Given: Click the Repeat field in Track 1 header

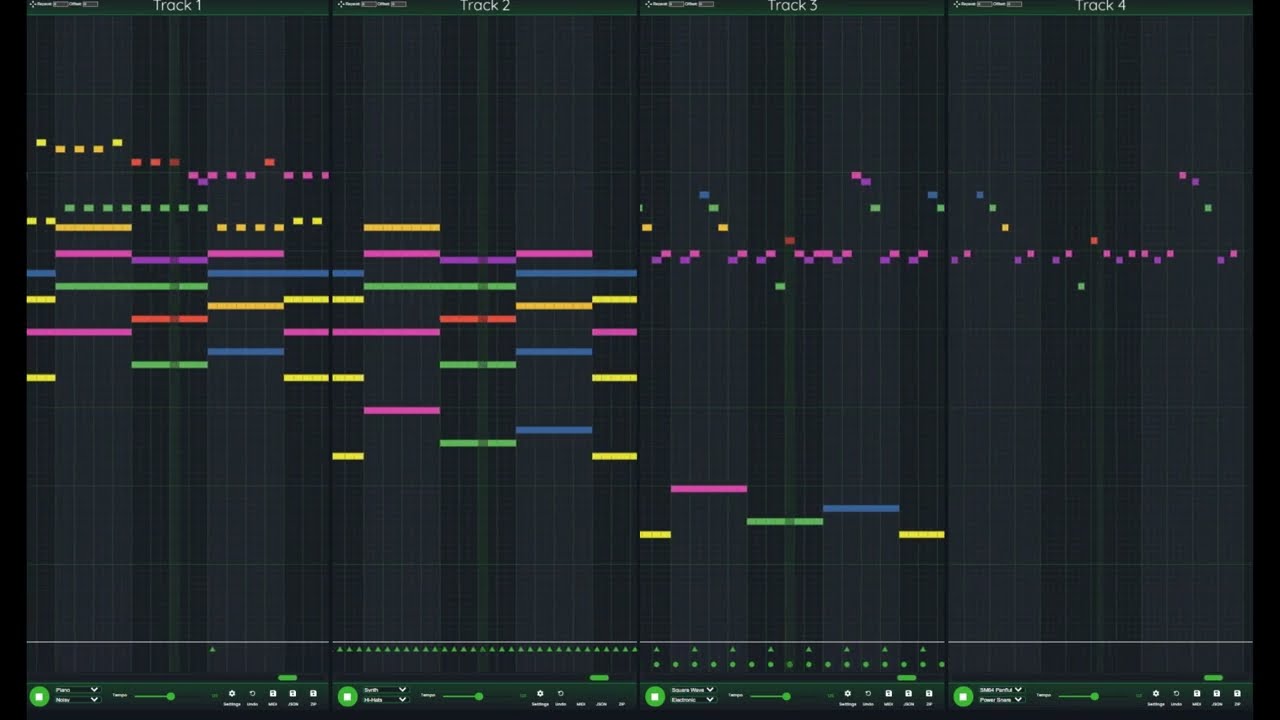Looking at the screenshot, I should (x=60, y=4).
